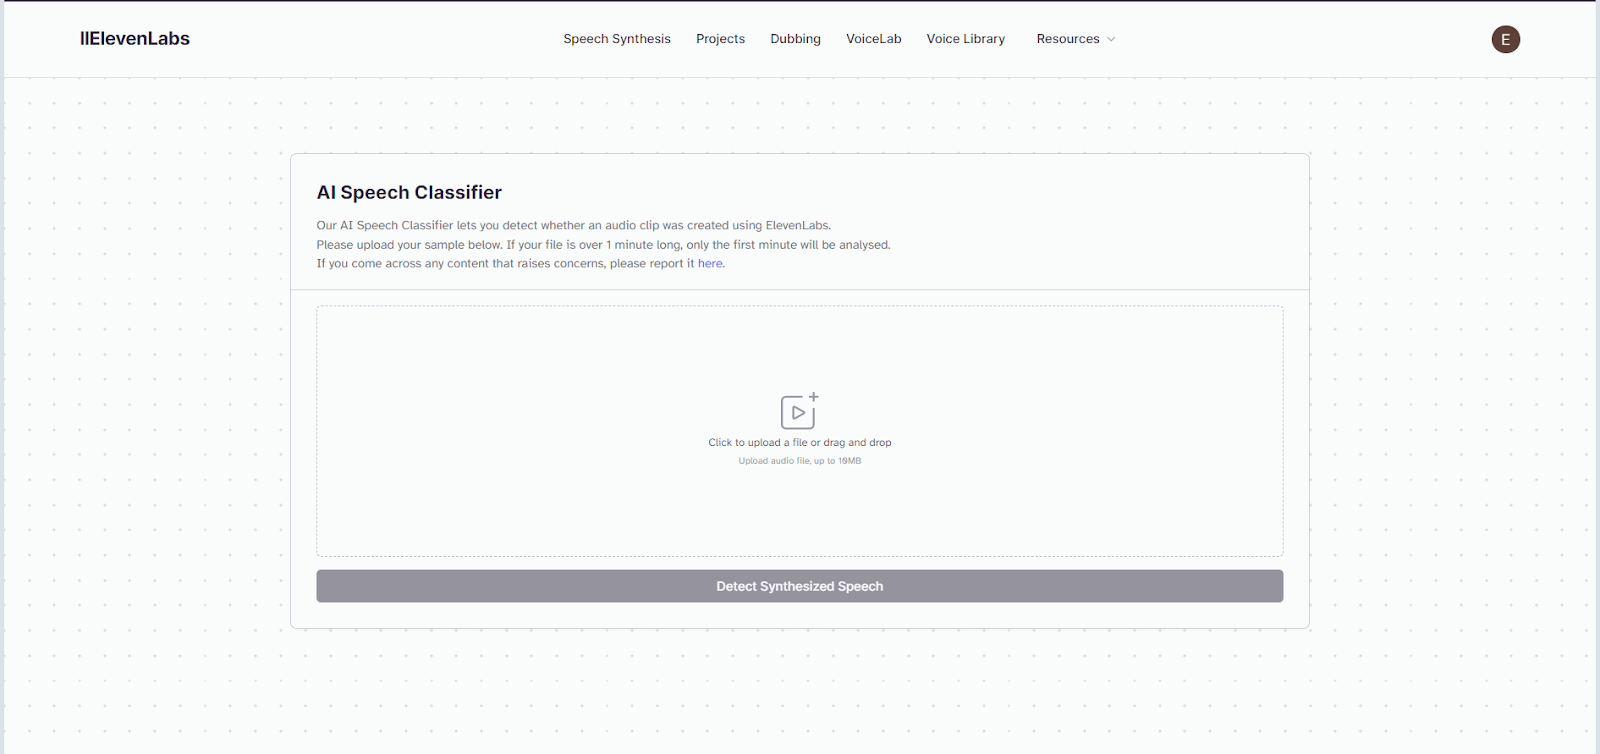
Task: Click the 'Upload audio file, up to 10MB' hint
Action: [x=799, y=461]
